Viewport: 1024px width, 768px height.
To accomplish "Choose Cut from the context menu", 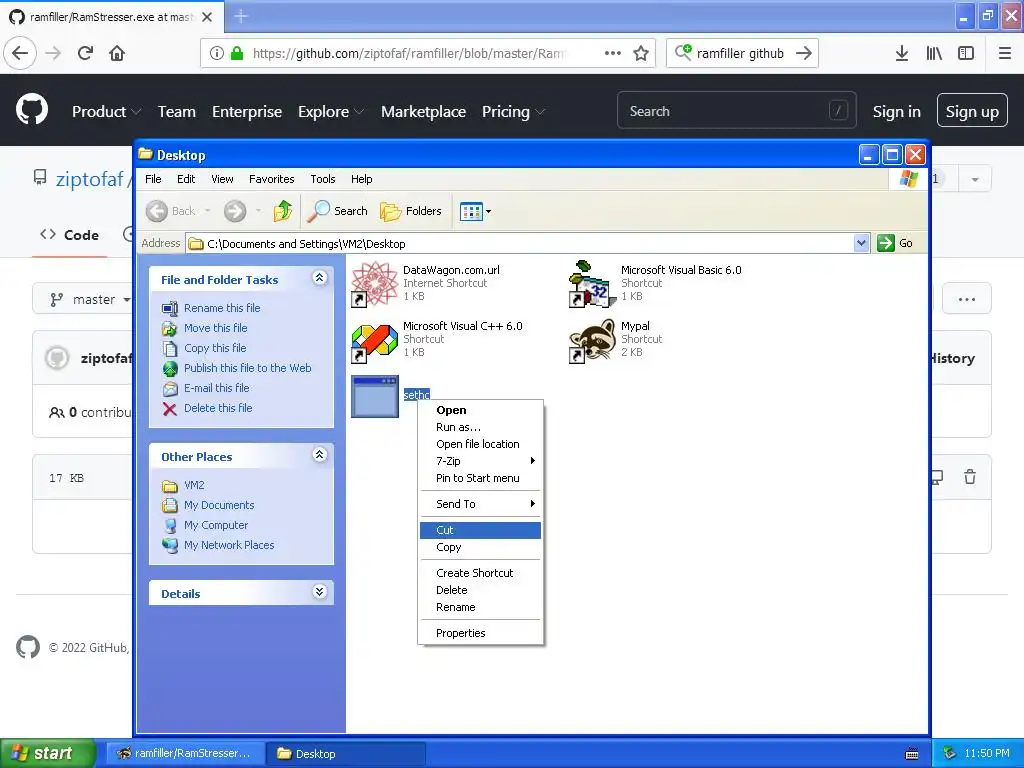I will pyautogui.click(x=480, y=530).
